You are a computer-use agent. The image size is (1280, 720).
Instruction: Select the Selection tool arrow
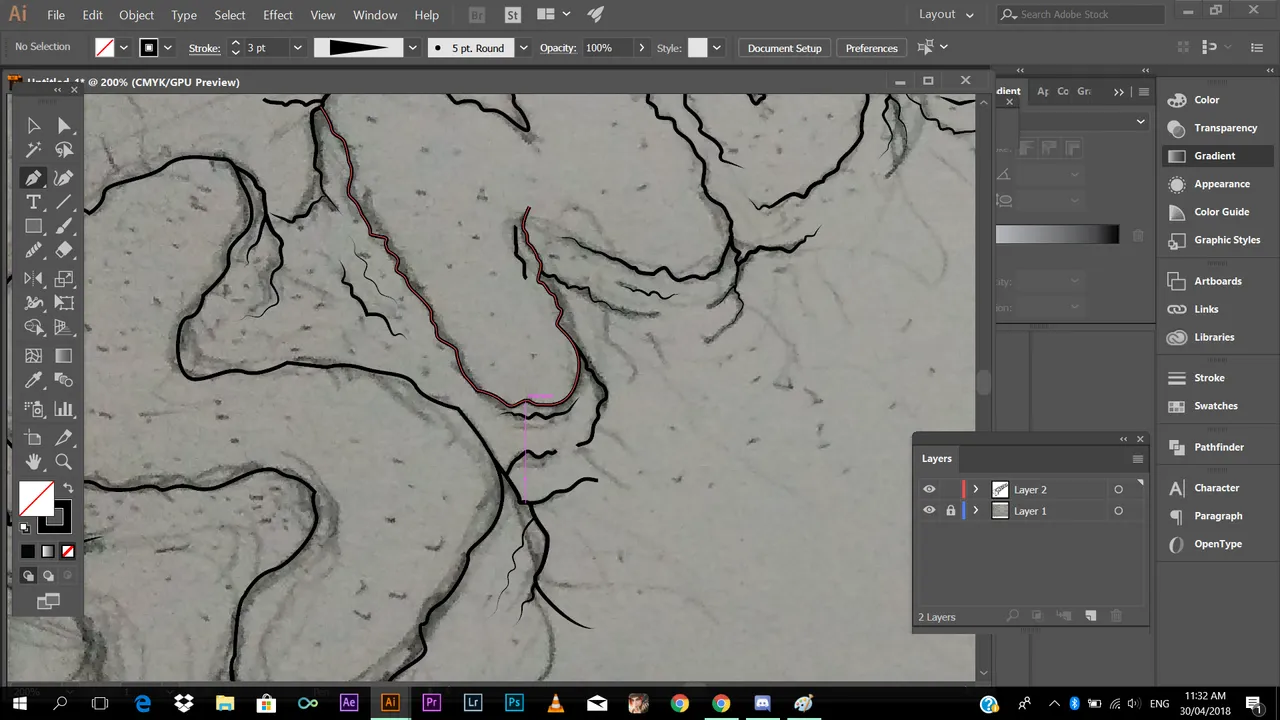pos(33,125)
